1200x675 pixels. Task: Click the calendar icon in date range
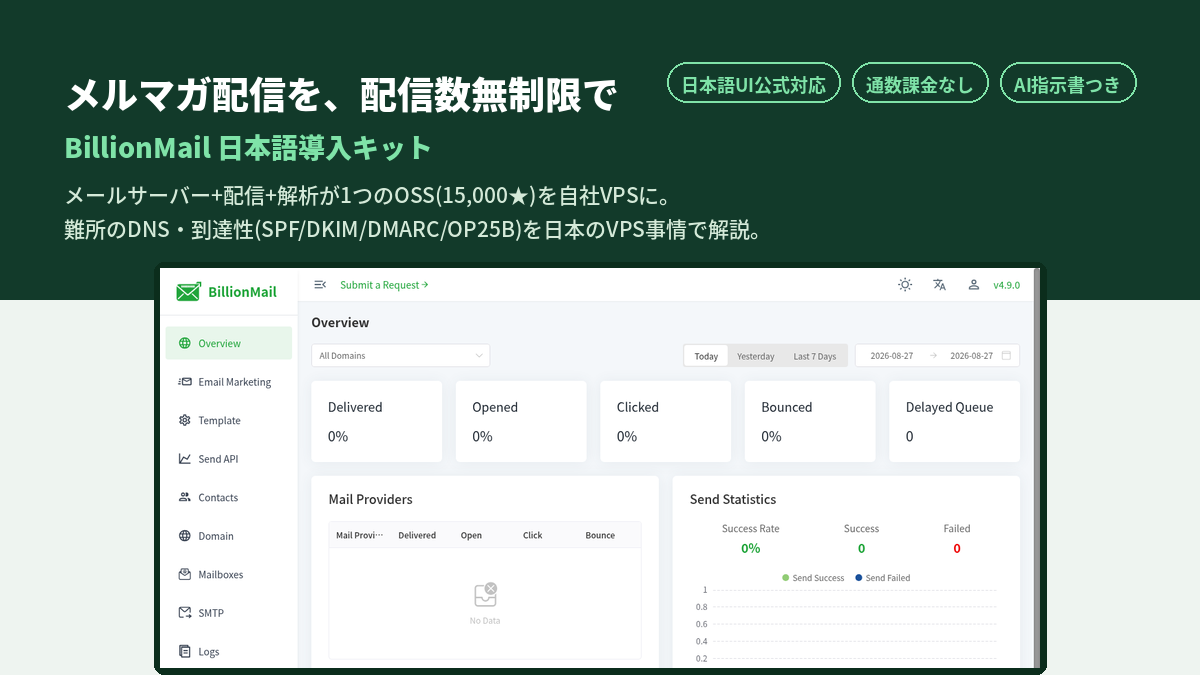[1006, 356]
